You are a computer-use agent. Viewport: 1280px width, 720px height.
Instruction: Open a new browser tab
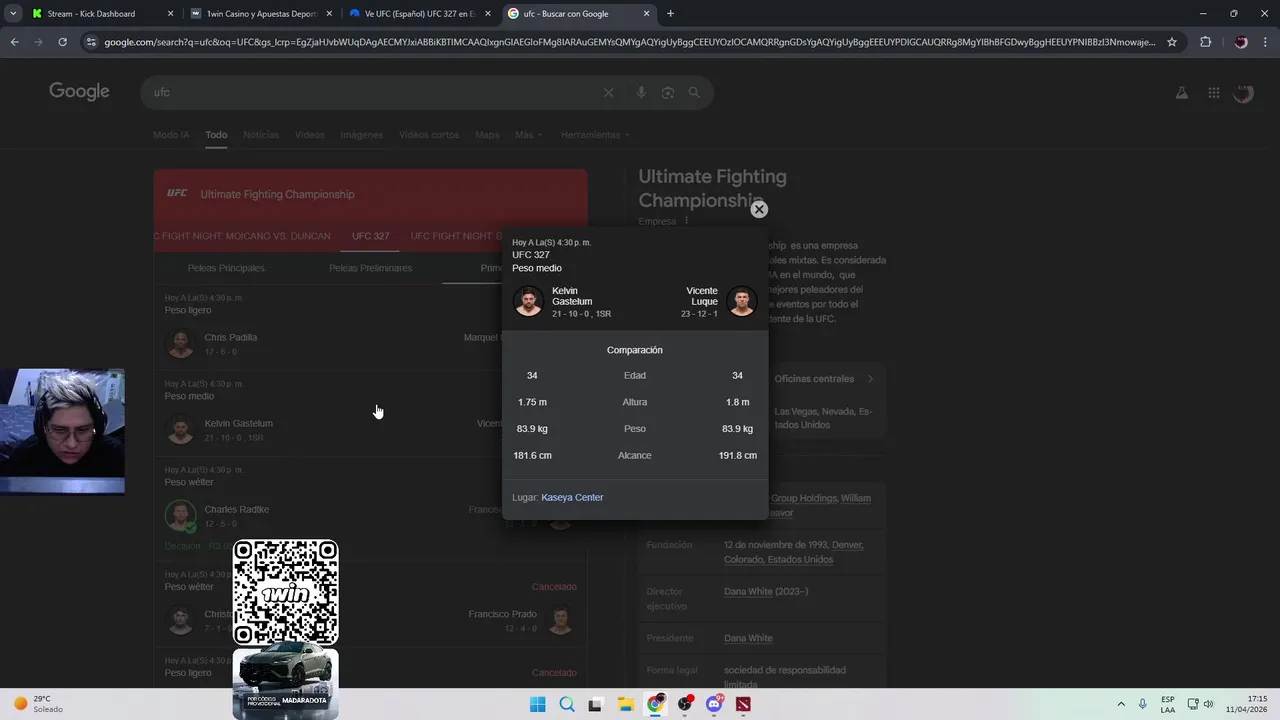tap(670, 14)
